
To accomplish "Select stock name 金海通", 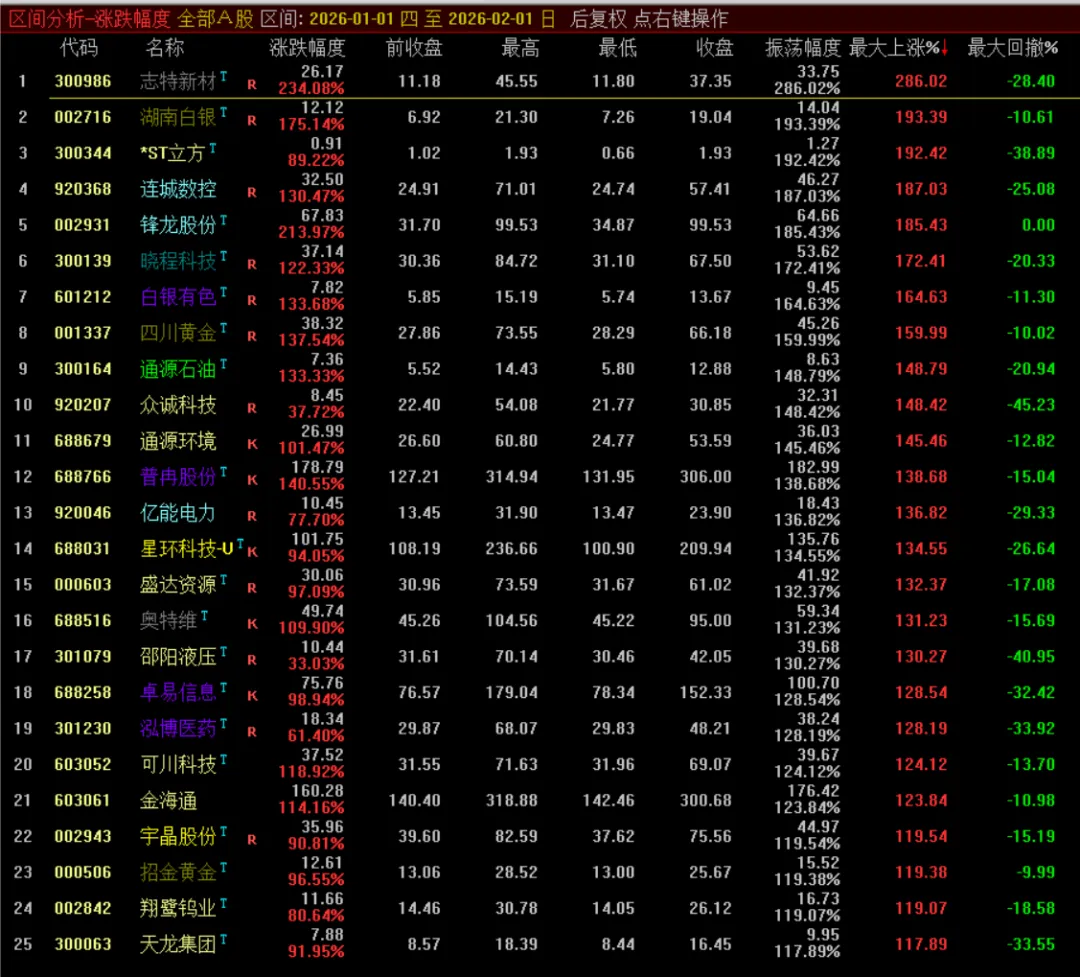I will [x=169, y=801].
